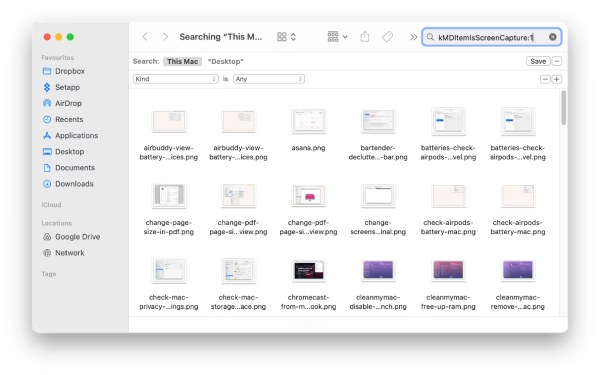Image resolution: width=600 pixels, height=375 pixels.
Task: Show more toolbar items with double chevron
Action: coord(413,37)
